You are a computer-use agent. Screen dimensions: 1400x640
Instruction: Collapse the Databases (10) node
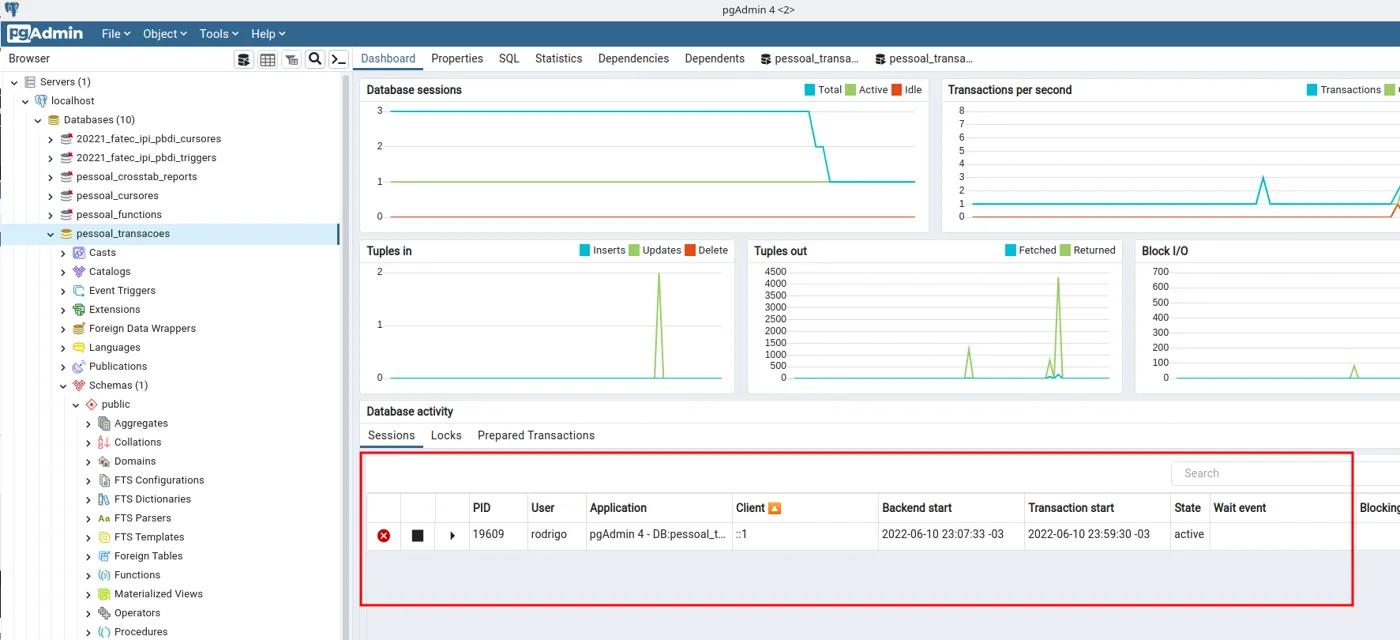pos(38,120)
